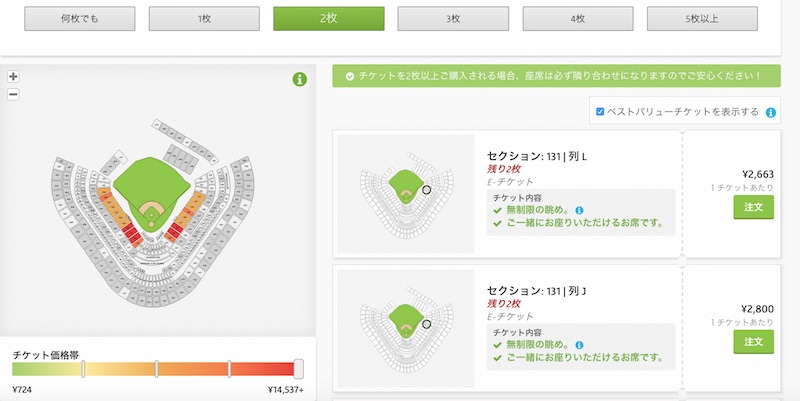The width and height of the screenshot is (800, 401).
Task: Order the ¥2,800 section 131 row J ticket
Action: click(x=754, y=341)
